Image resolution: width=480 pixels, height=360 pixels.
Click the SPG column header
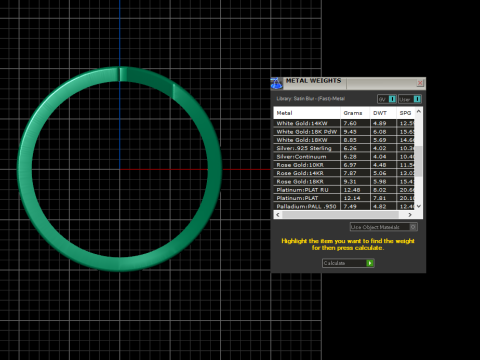coord(405,113)
